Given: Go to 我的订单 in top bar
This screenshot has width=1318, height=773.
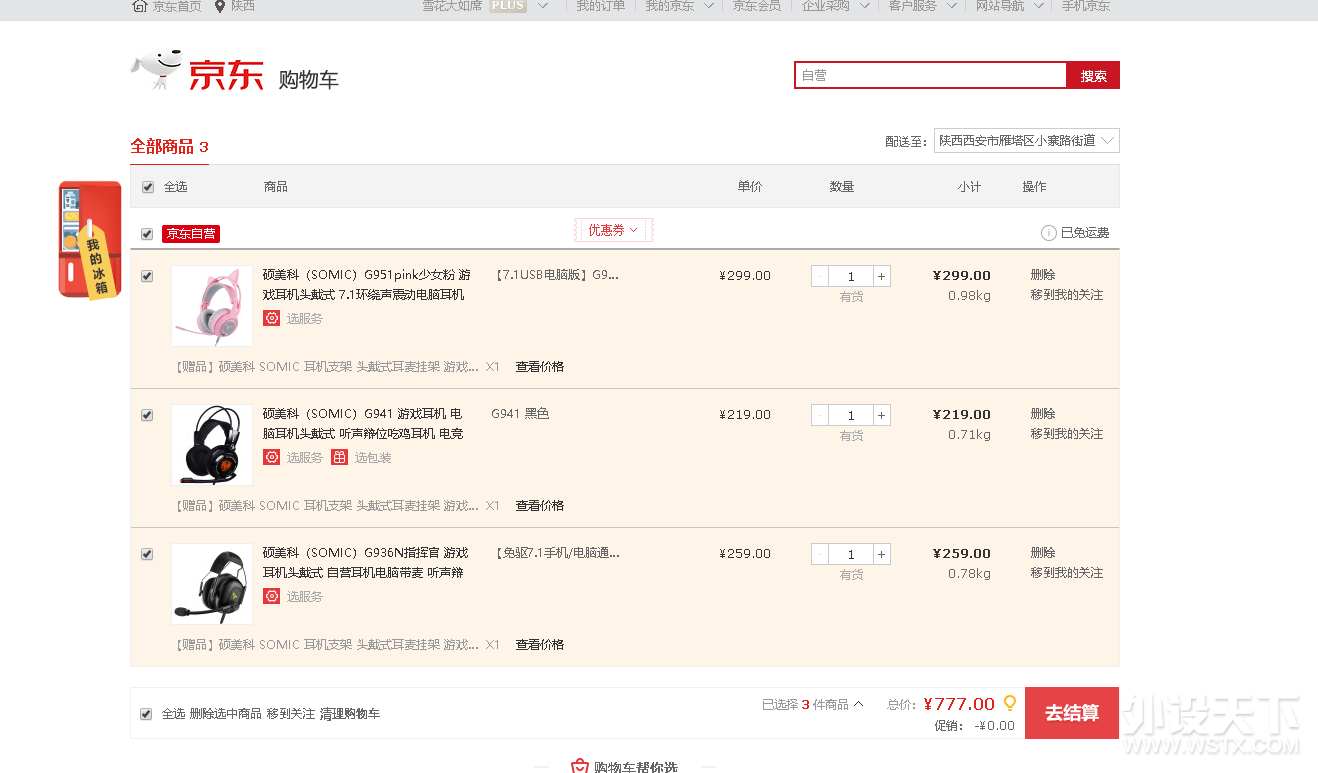Looking at the screenshot, I should pyautogui.click(x=600, y=6).
